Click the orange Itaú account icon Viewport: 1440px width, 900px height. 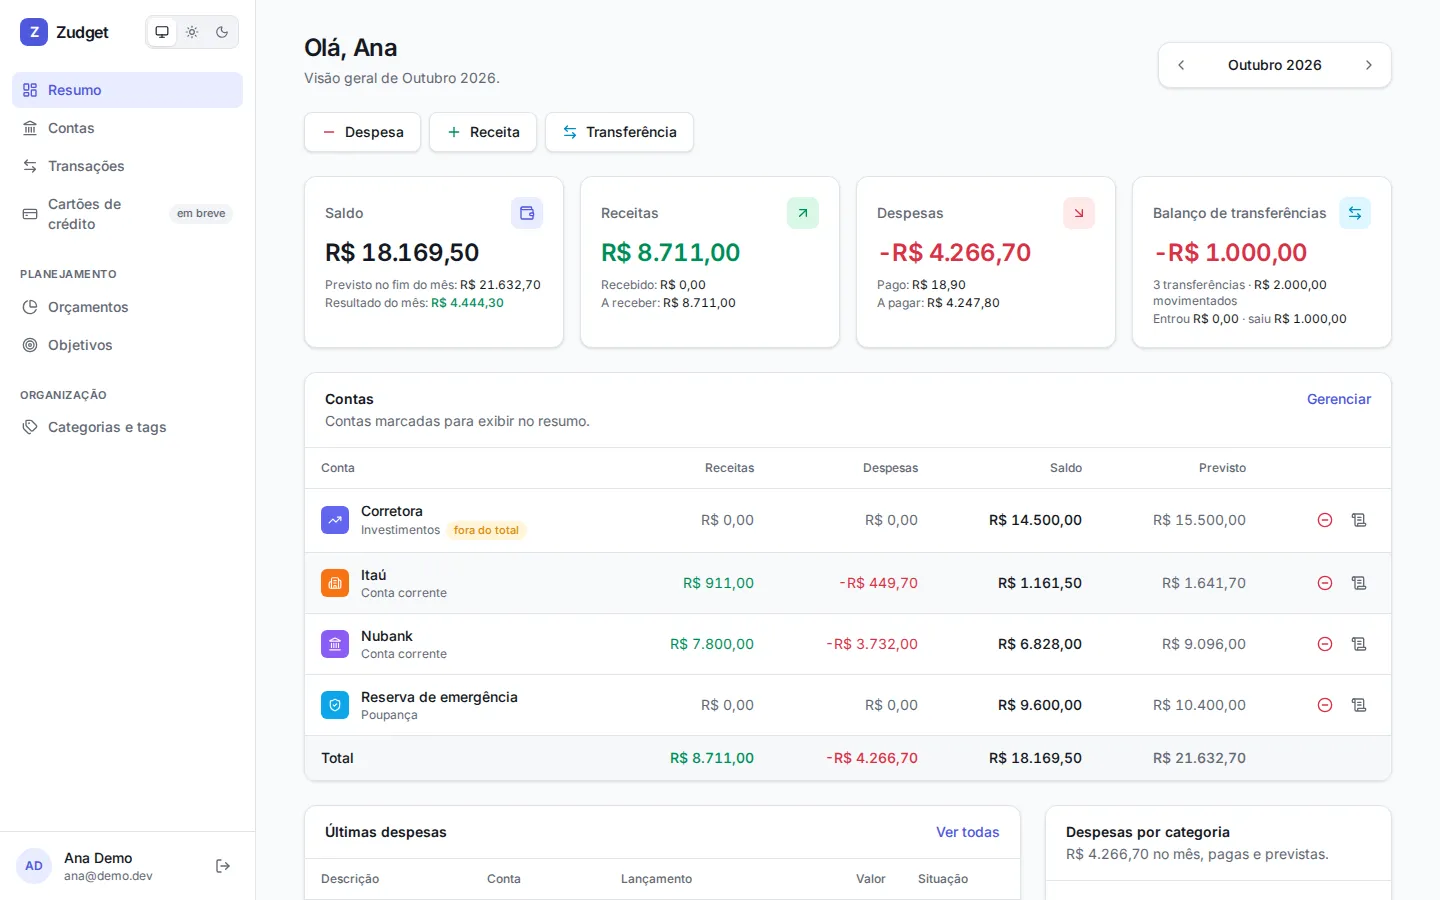[x=335, y=583]
